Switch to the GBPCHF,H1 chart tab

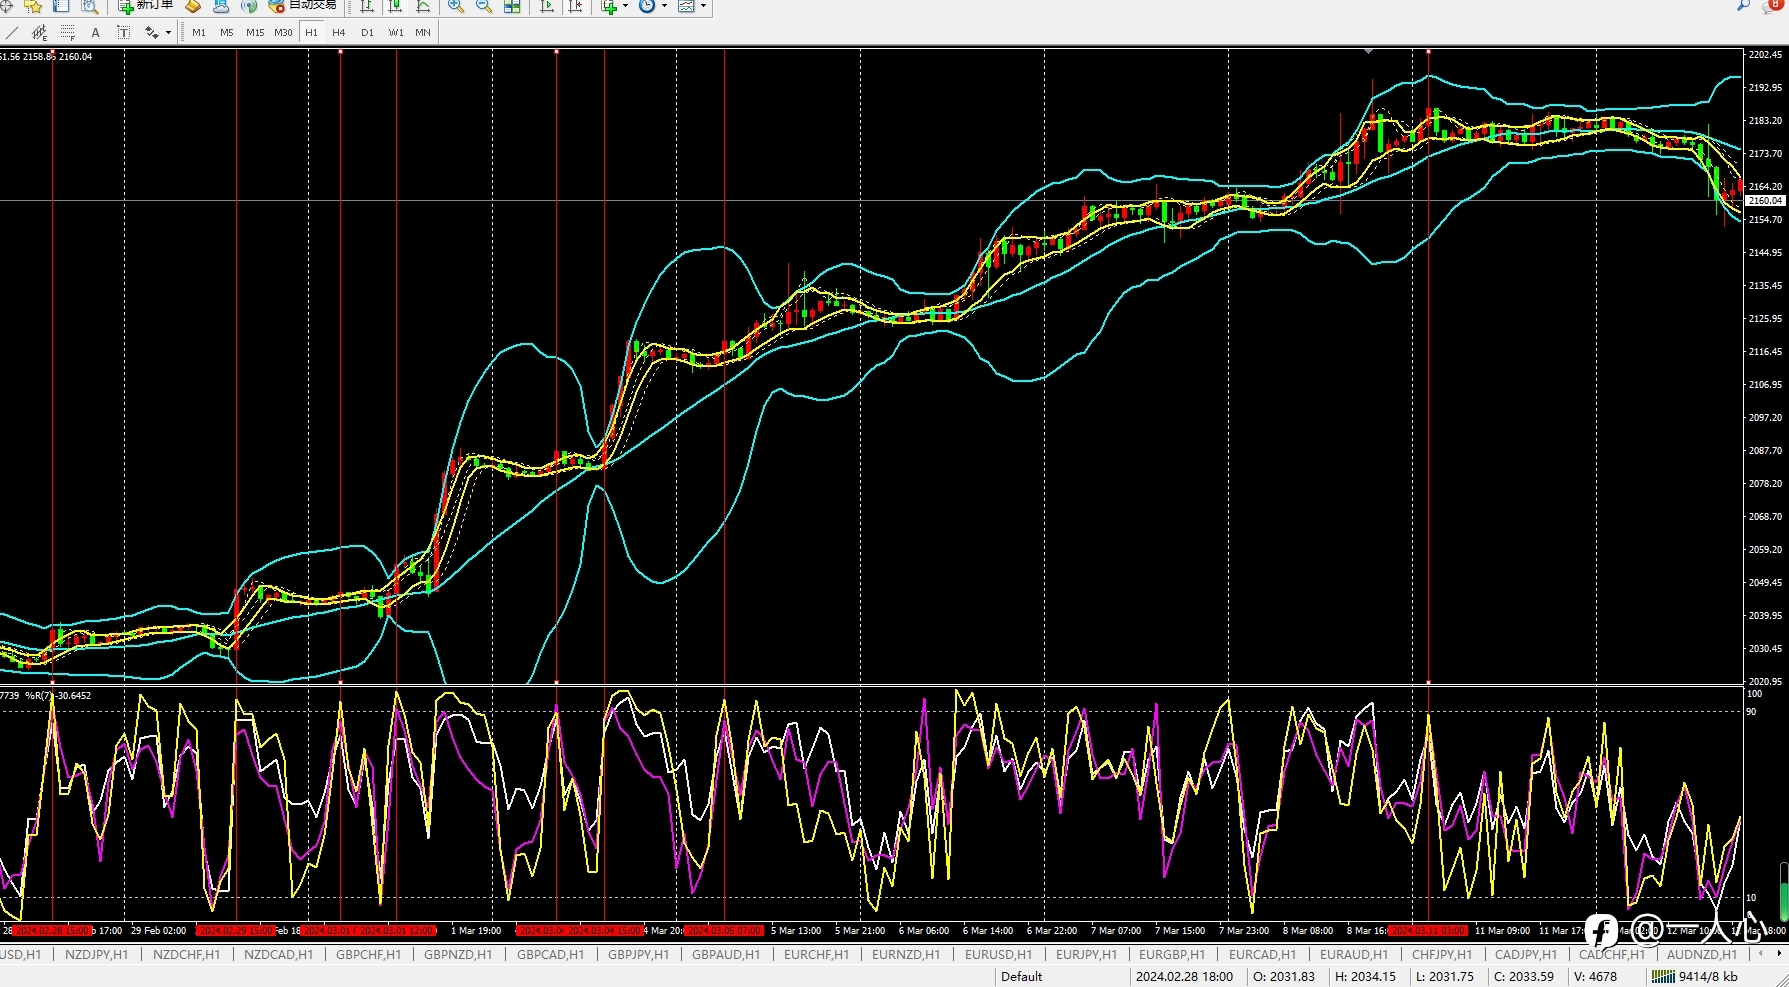(368, 955)
